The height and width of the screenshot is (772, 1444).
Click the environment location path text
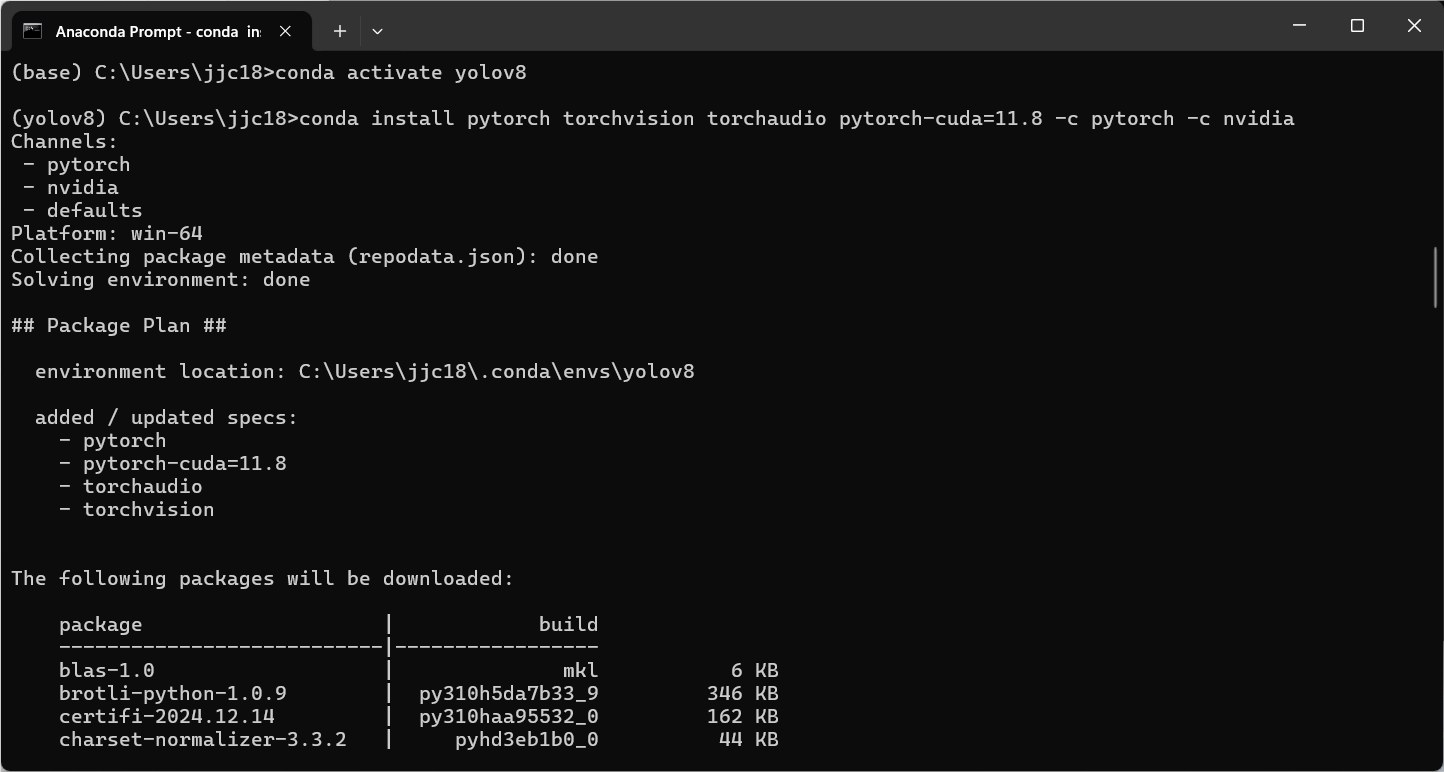click(x=496, y=371)
